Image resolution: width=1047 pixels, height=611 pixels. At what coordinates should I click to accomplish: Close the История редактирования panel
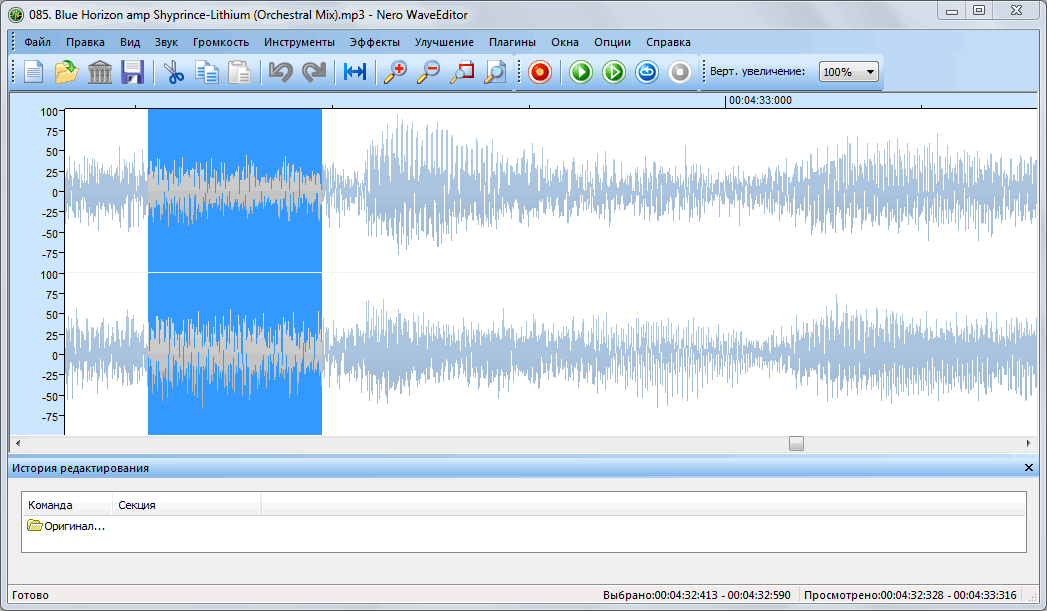point(1030,468)
